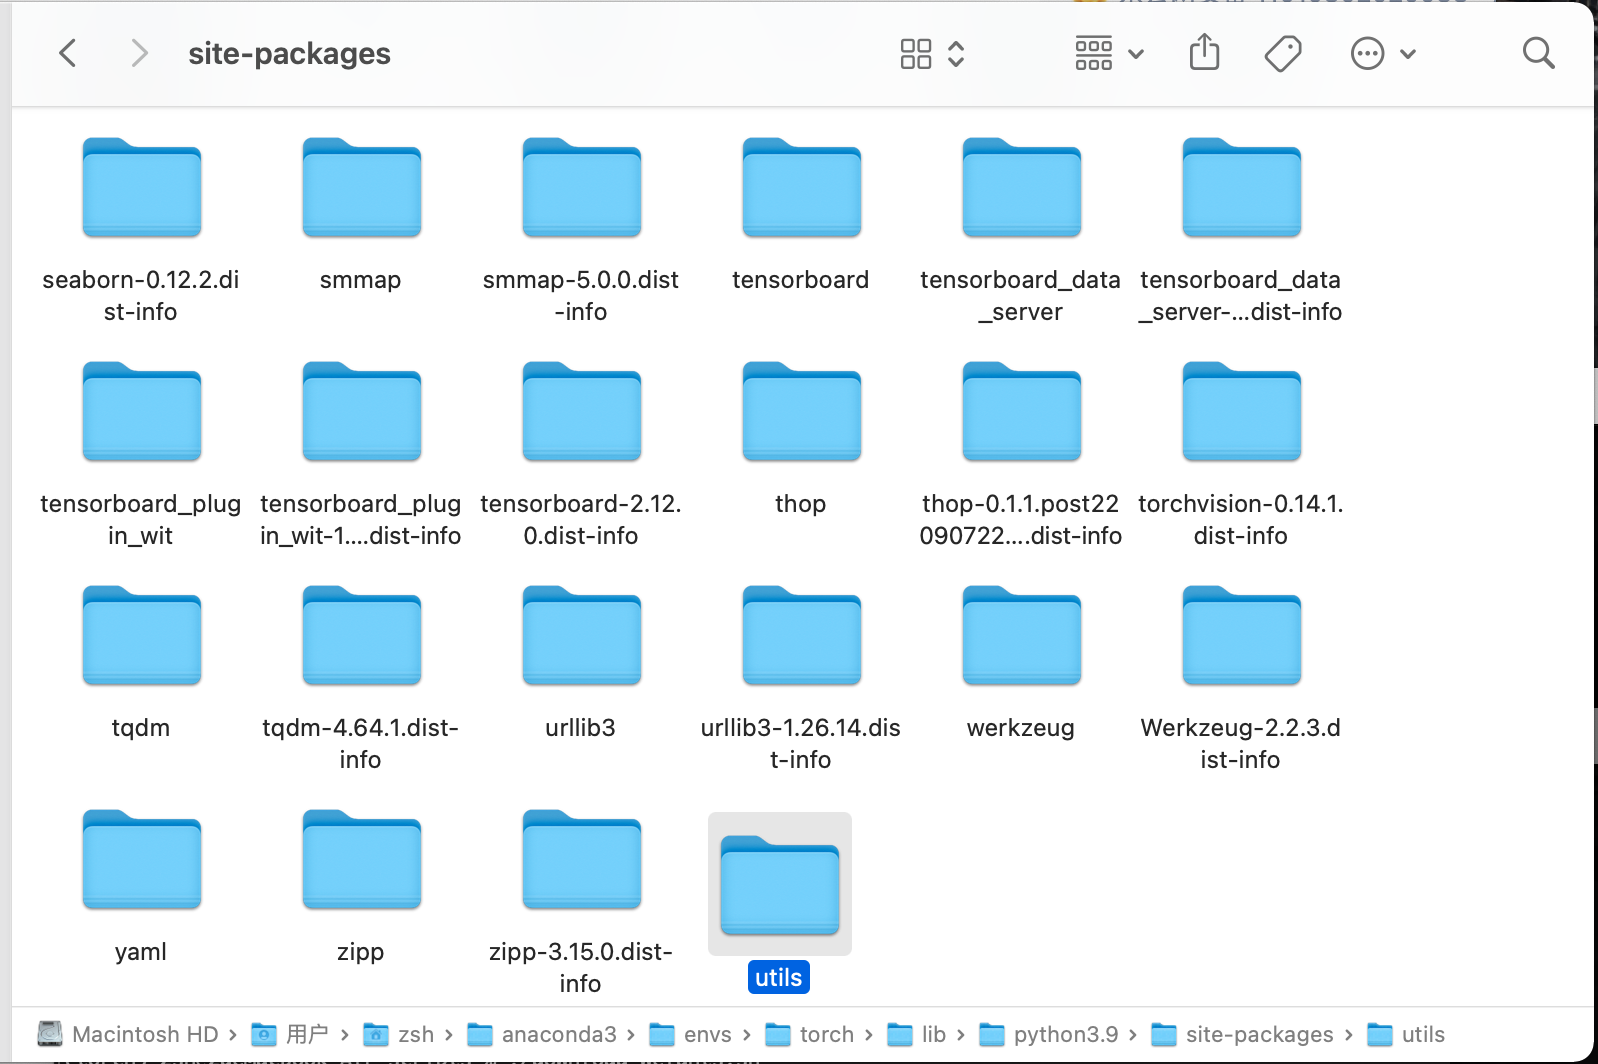
Task: Go to envs in path bar
Action: point(690,1034)
